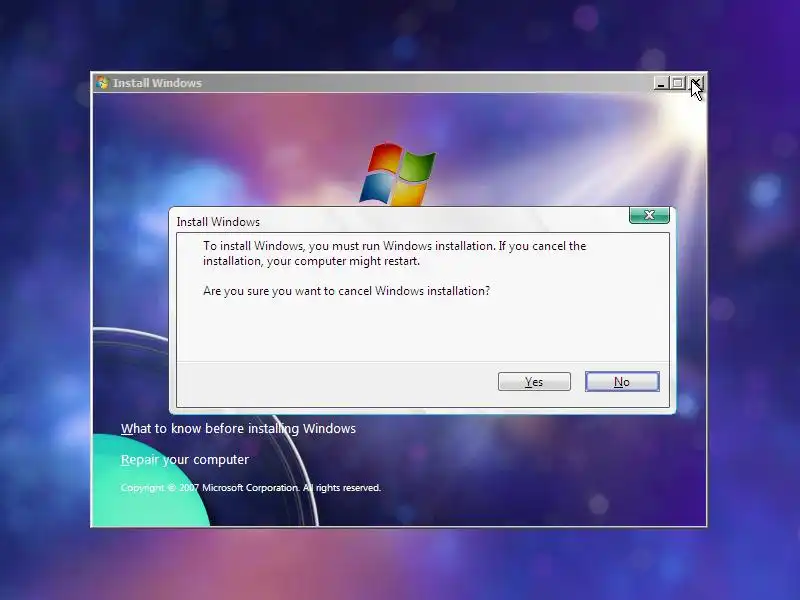
Task: Minimize the Install Windows window
Action: click(661, 83)
